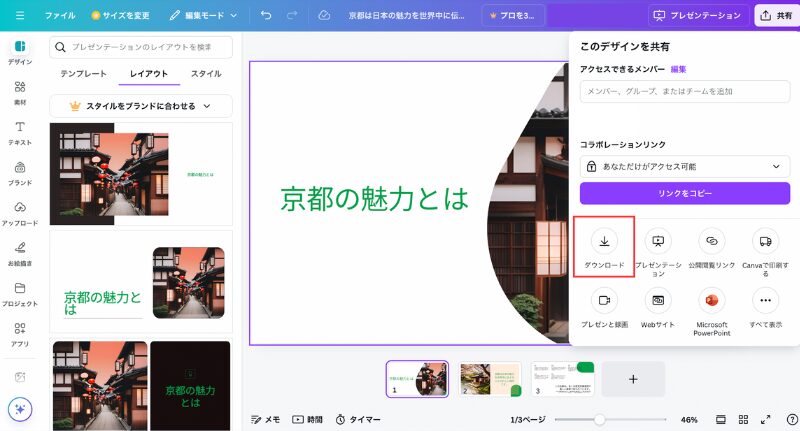Click the Canvaで印刷する truck icon
800x431 pixels.
[x=765, y=241]
